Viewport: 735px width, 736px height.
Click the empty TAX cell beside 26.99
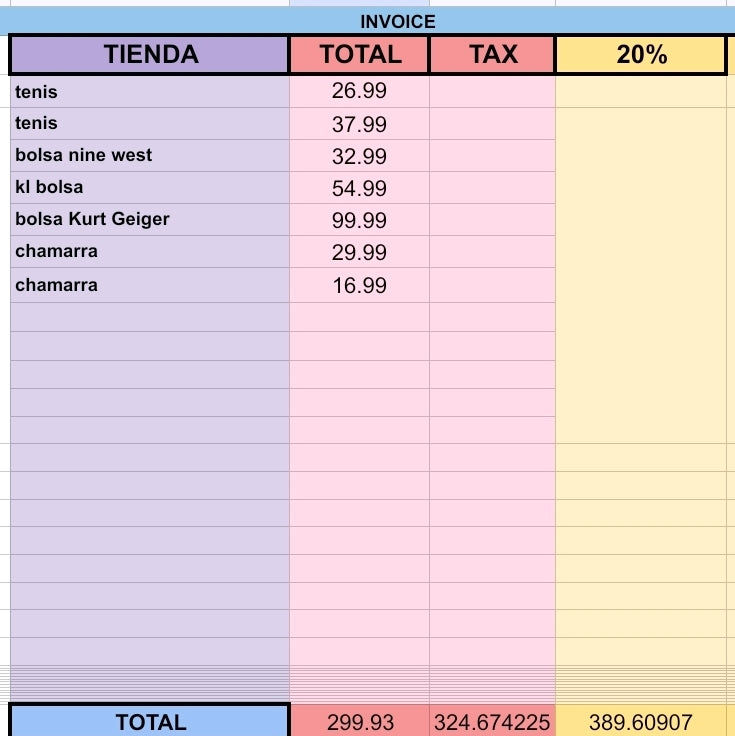coord(492,92)
